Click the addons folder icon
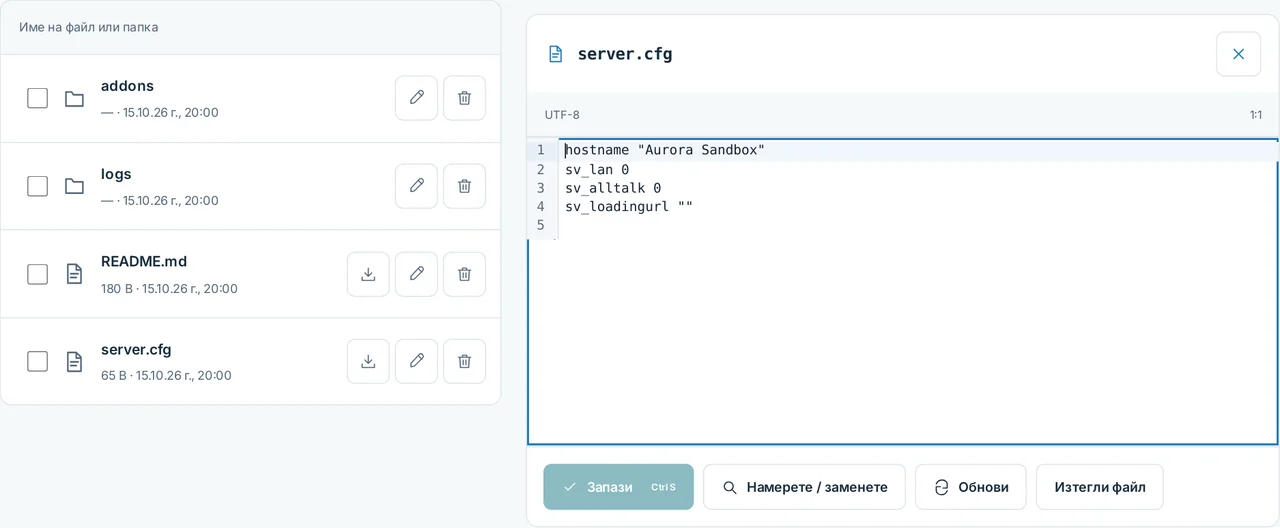The image size is (1280, 528). 74,98
